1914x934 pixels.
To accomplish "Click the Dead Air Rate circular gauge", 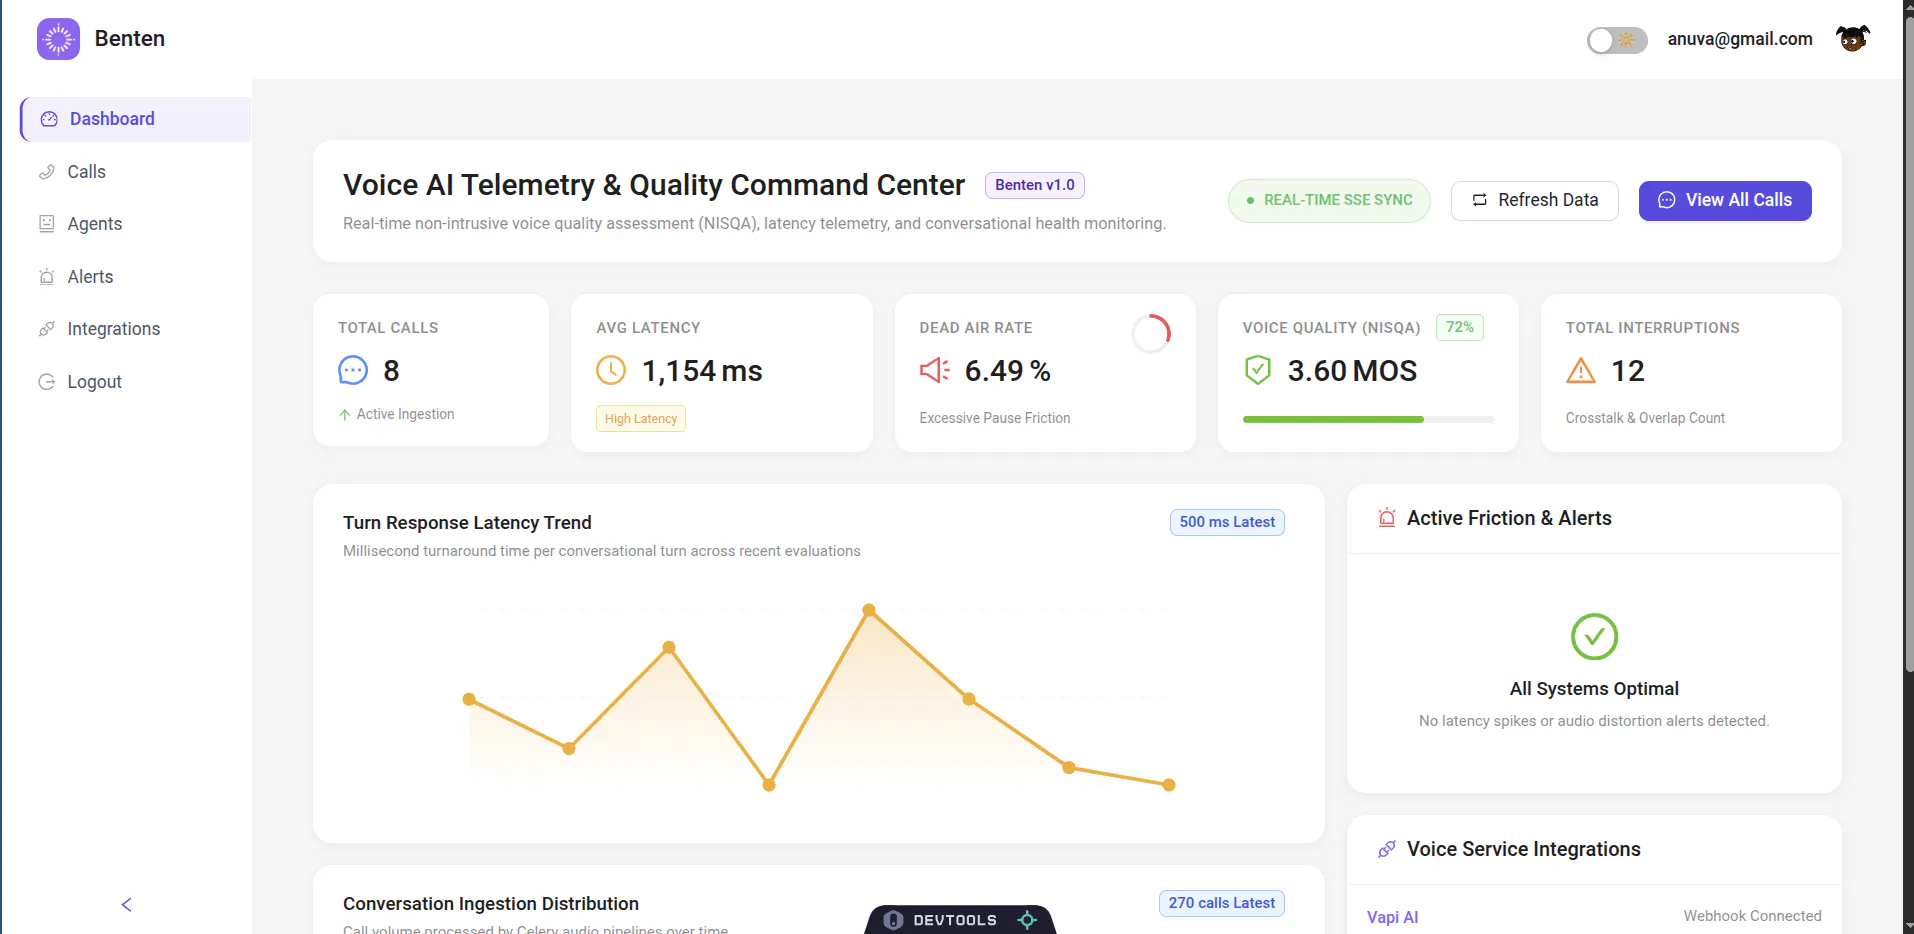I will 1151,333.
